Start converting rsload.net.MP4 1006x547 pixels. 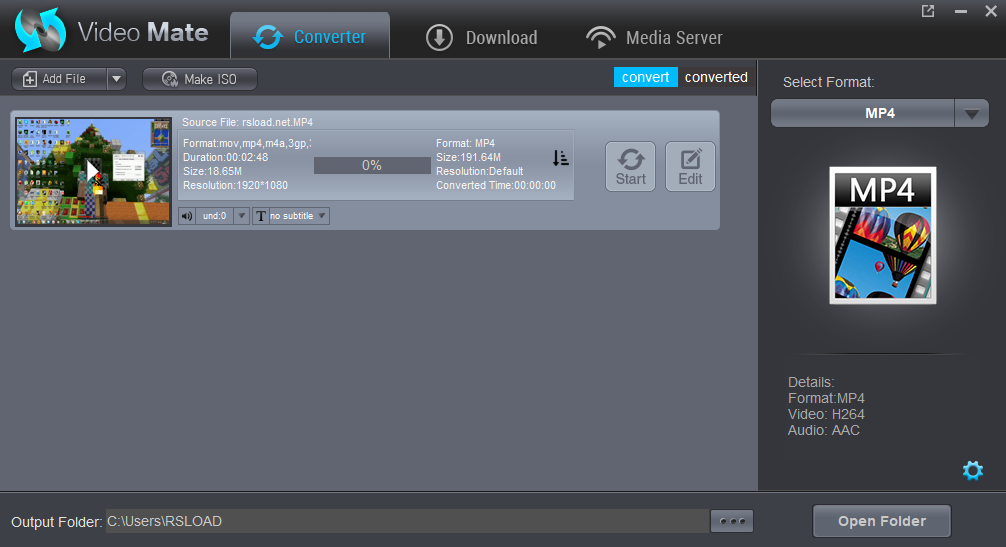tap(631, 167)
